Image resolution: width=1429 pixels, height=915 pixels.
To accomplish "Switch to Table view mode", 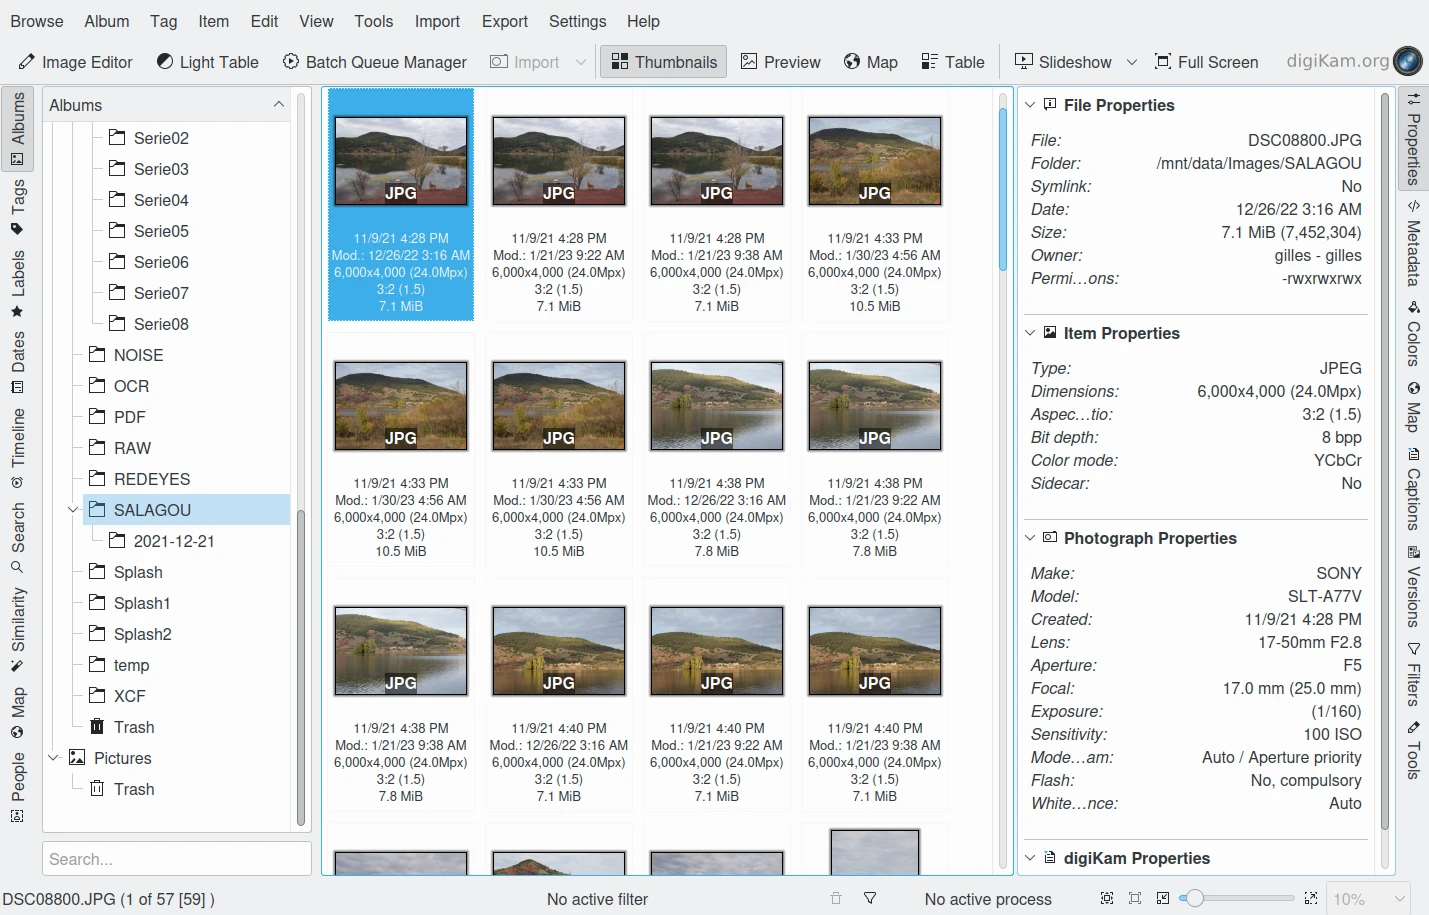I will (x=952, y=62).
